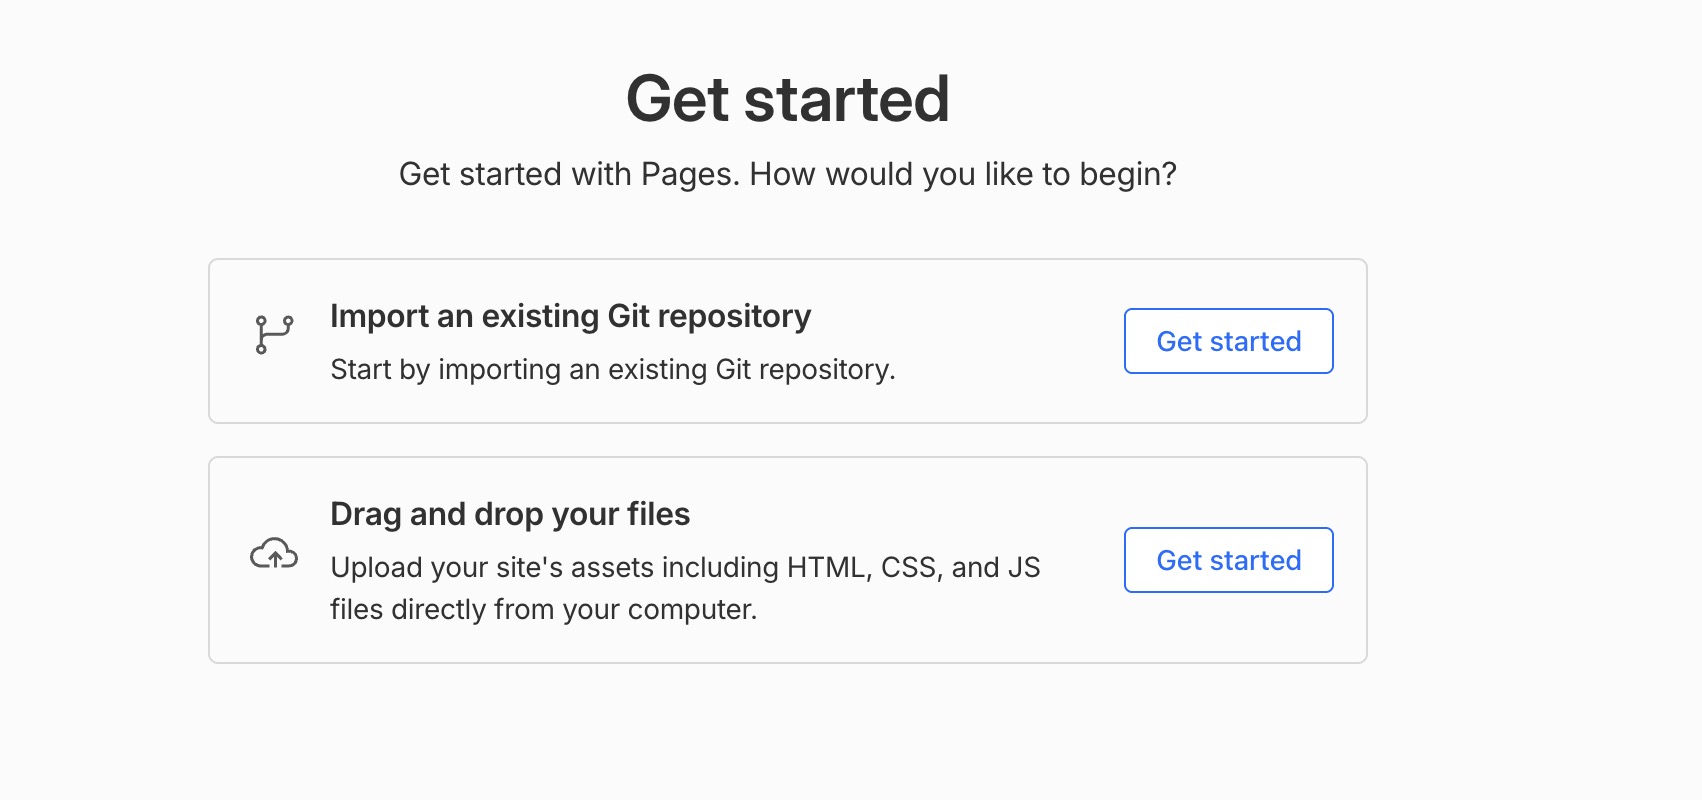Click 'HTML, CSS, and JS' in upload description
This screenshot has height=800, width=1702.
[914, 567]
